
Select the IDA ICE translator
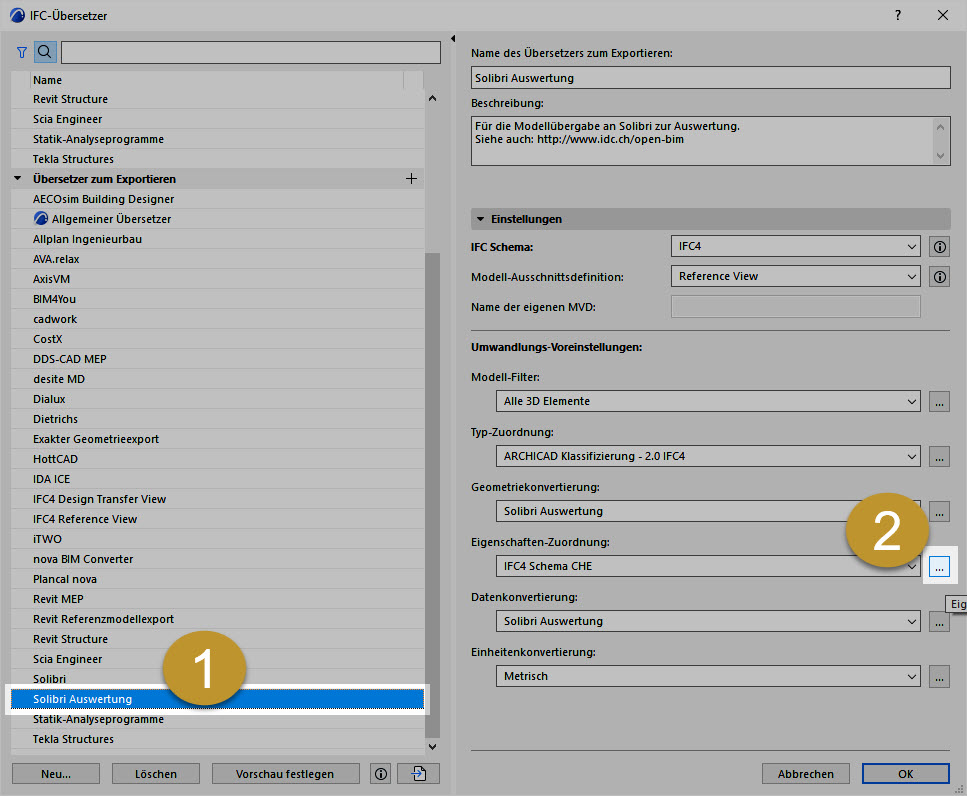217,479
